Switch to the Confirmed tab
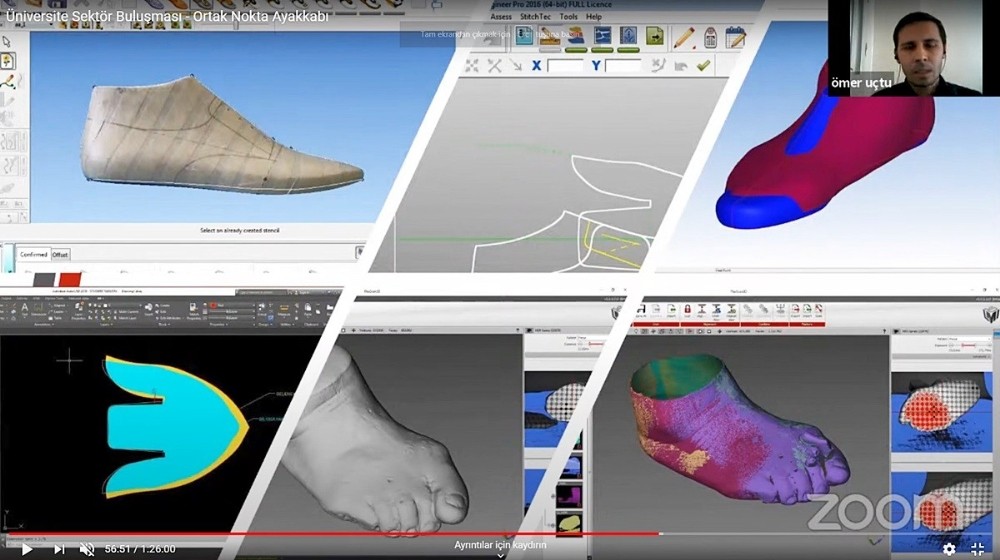Image resolution: width=1000 pixels, height=560 pixels. coord(33,255)
